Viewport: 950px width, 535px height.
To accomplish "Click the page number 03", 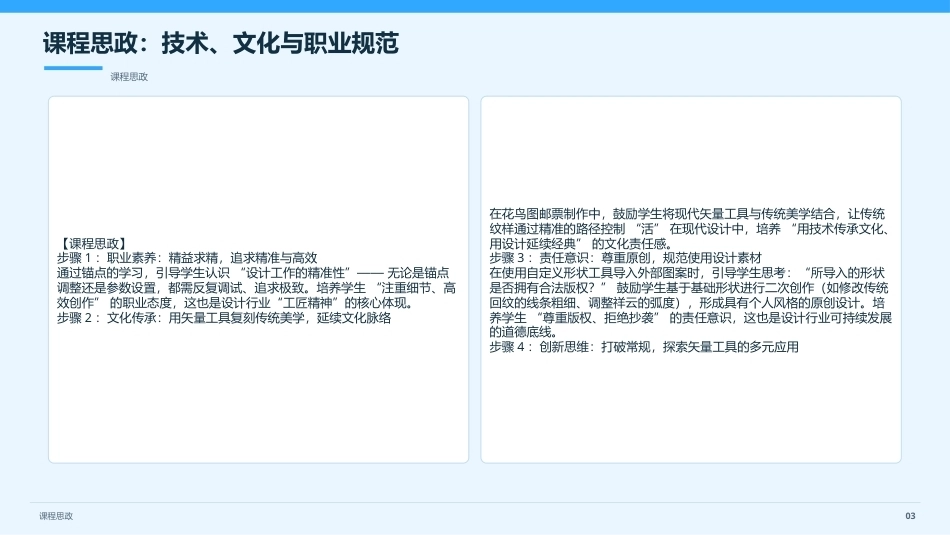I will [910, 516].
